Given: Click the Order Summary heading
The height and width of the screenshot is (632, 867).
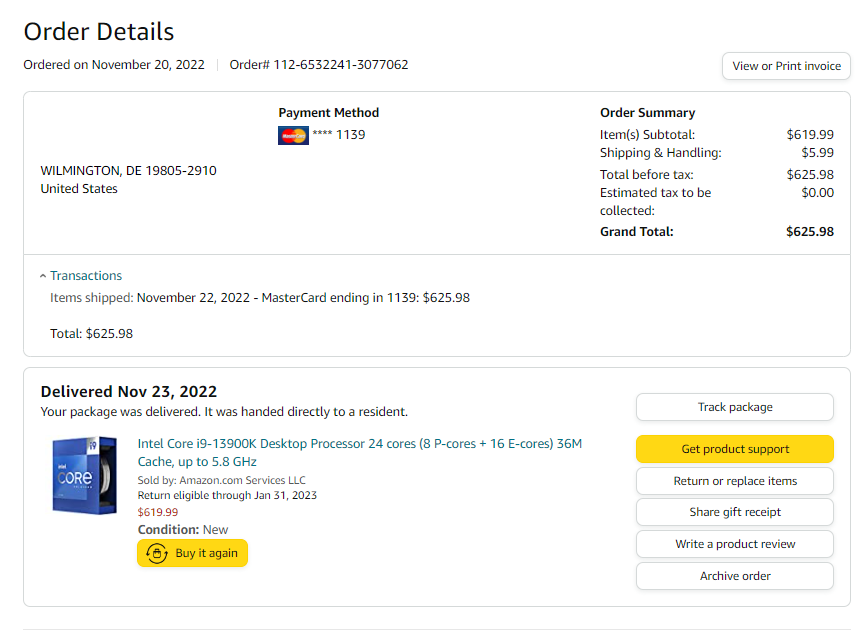Looking at the screenshot, I should click(647, 113).
